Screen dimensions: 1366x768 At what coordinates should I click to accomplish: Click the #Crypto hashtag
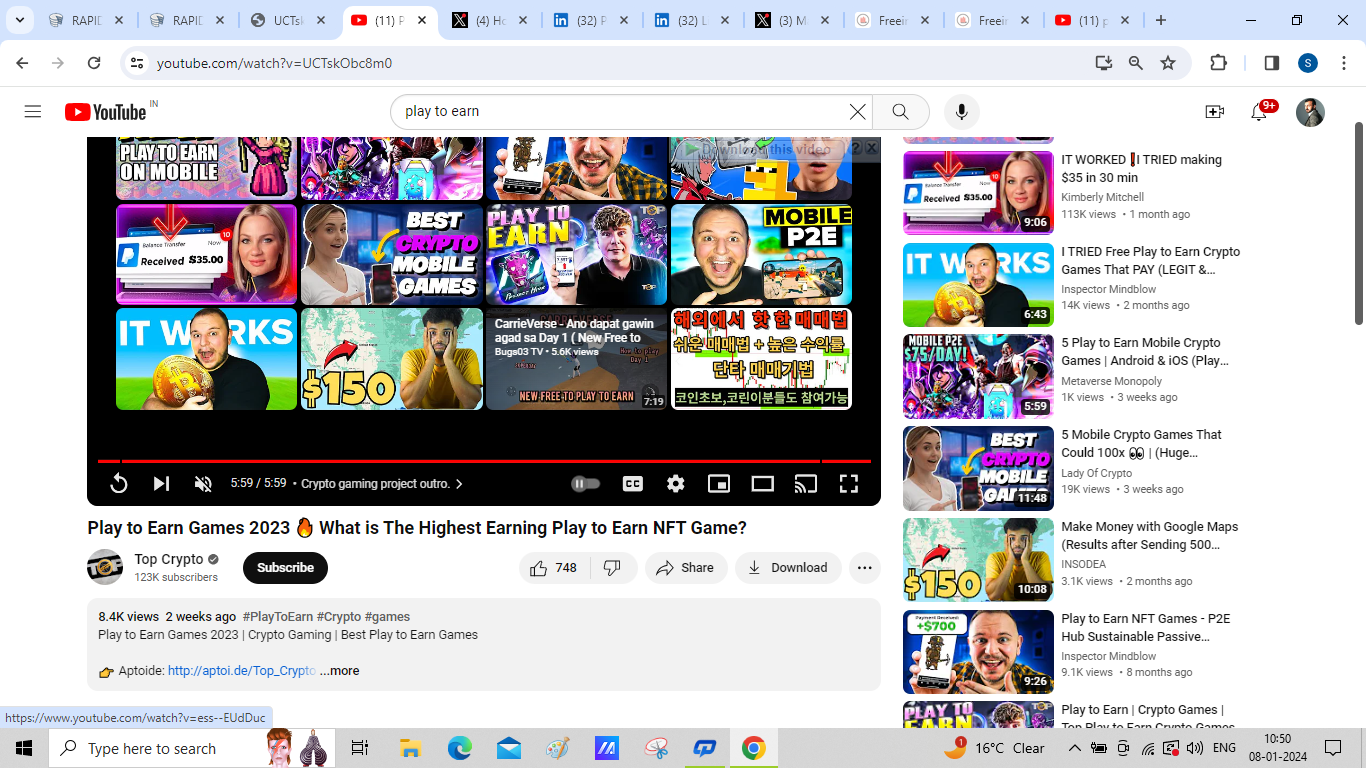click(x=339, y=617)
